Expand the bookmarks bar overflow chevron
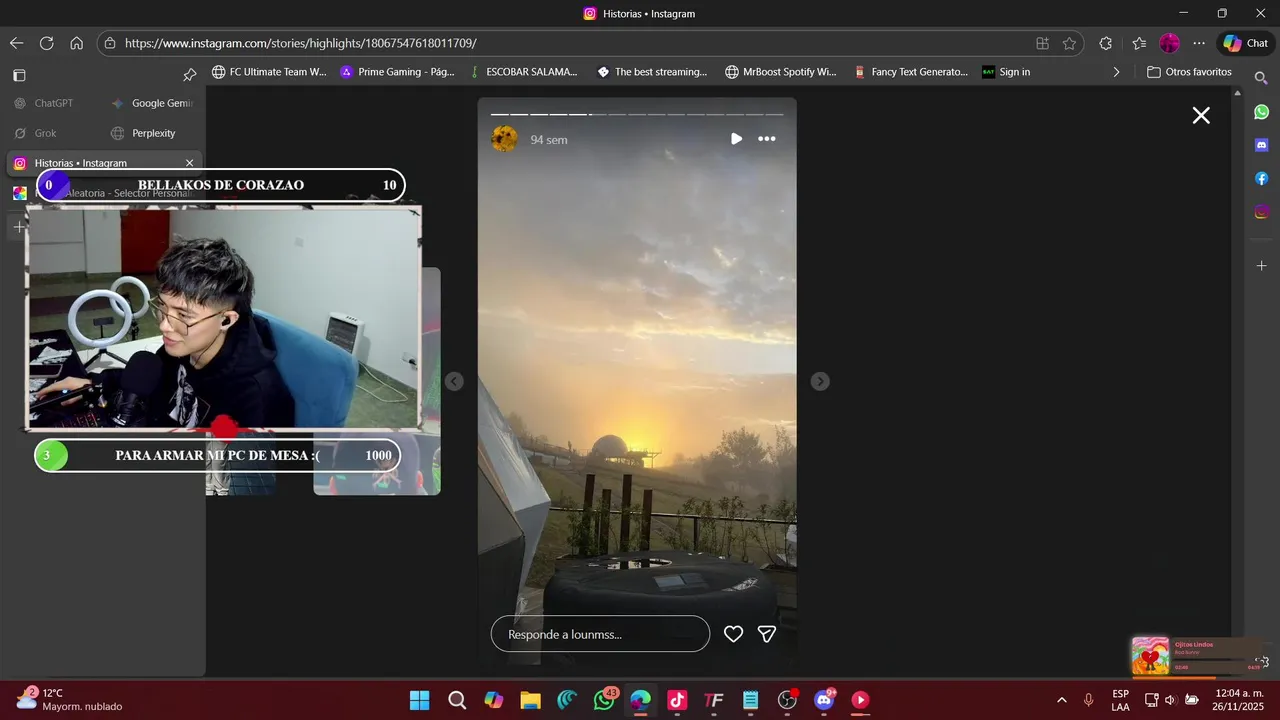This screenshot has height=720, width=1280. tap(1116, 72)
